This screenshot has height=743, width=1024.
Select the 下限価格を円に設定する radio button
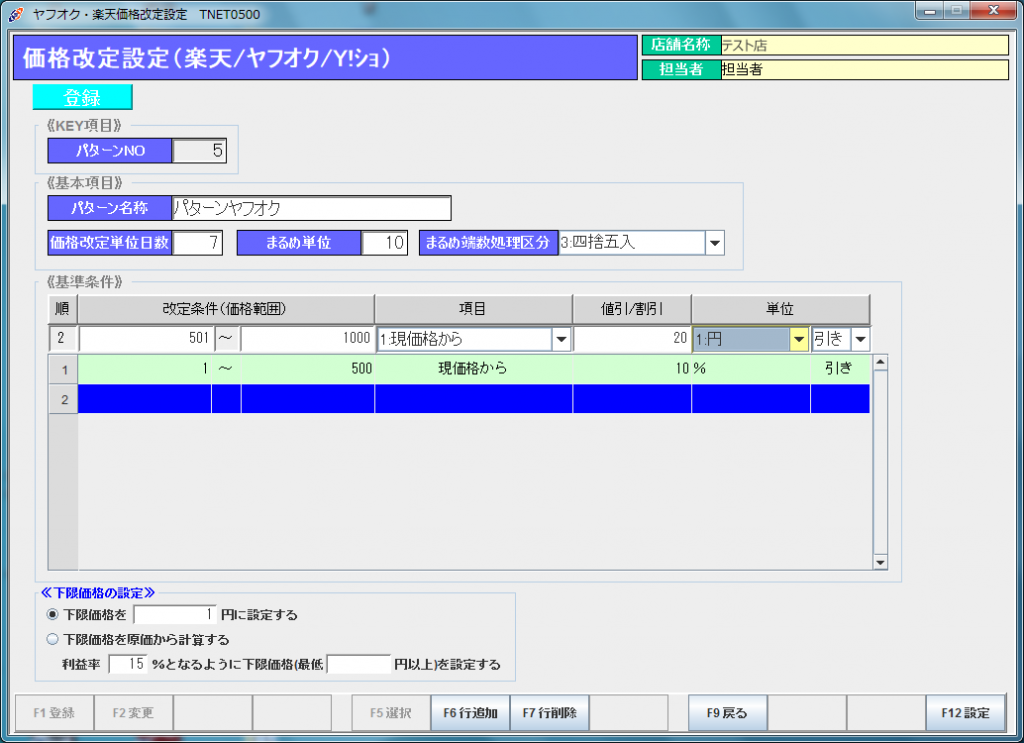[x=53, y=614]
